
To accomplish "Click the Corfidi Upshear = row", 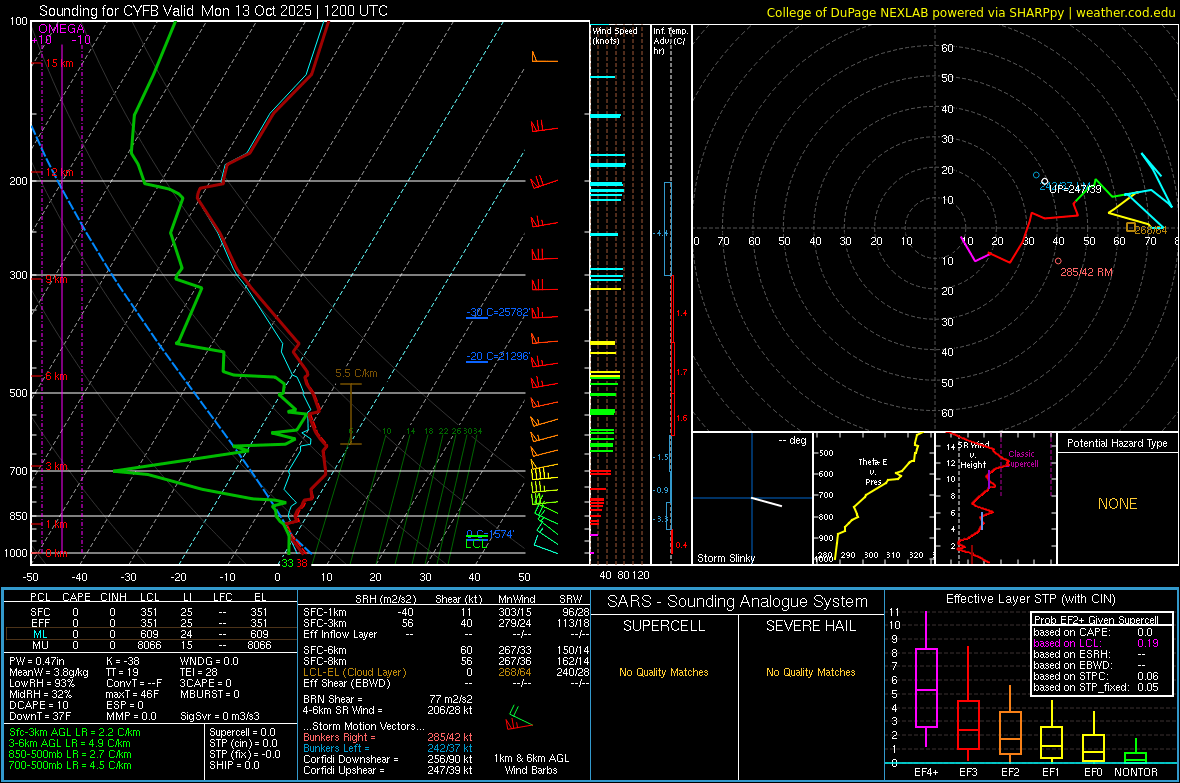I will [388, 769].
